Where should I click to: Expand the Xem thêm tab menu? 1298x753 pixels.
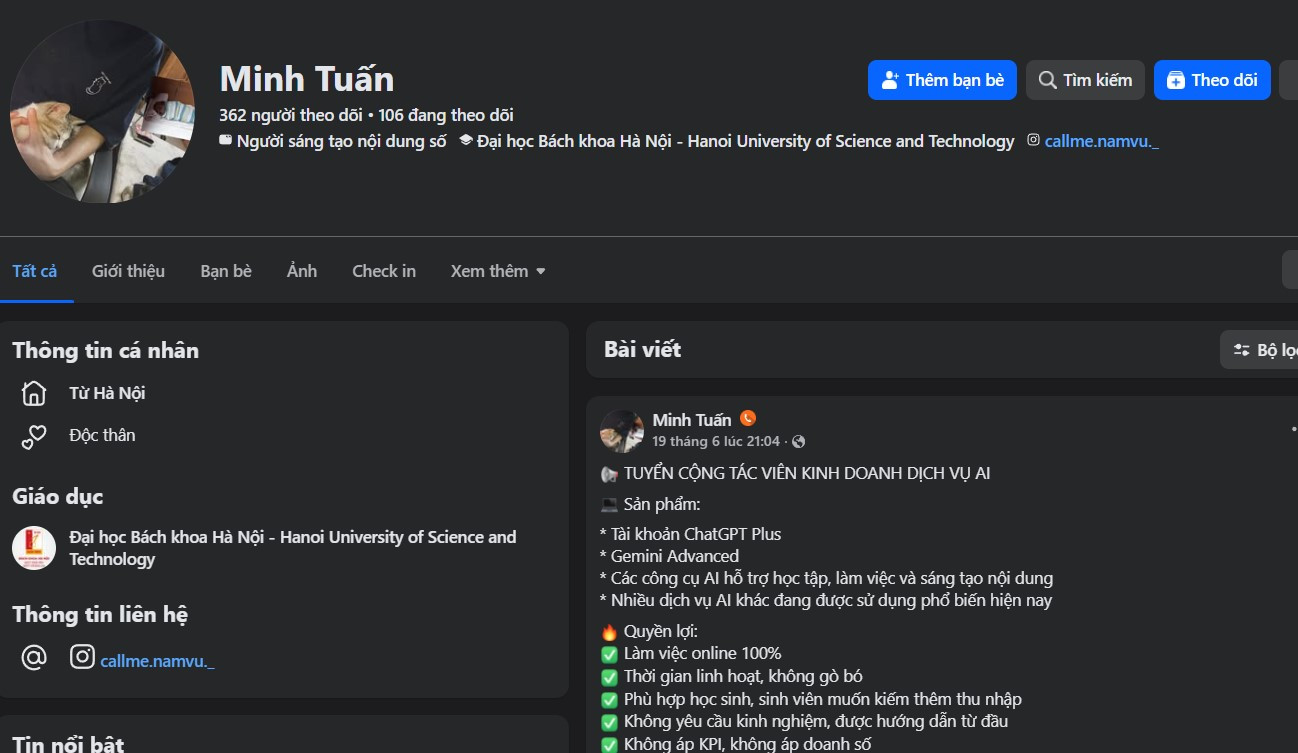point(498,271)
